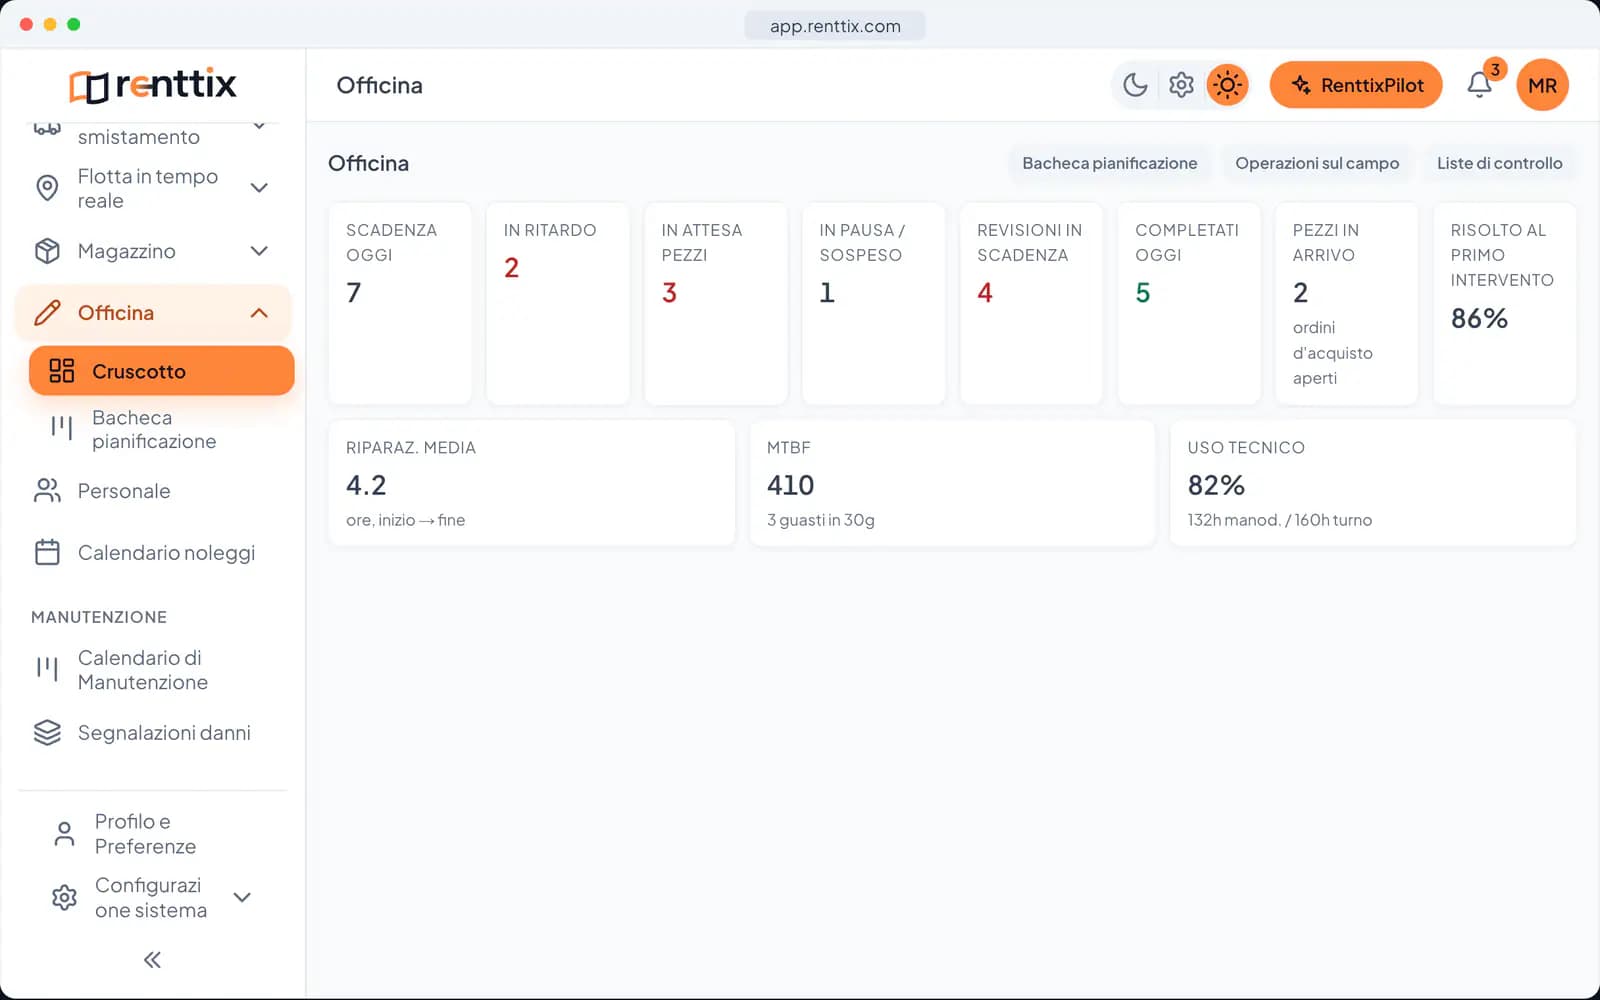The height and width of the screenshot is (1000, 1600).
Task: Launch RenttixPilot assistant
Action: click(1356, 85)
